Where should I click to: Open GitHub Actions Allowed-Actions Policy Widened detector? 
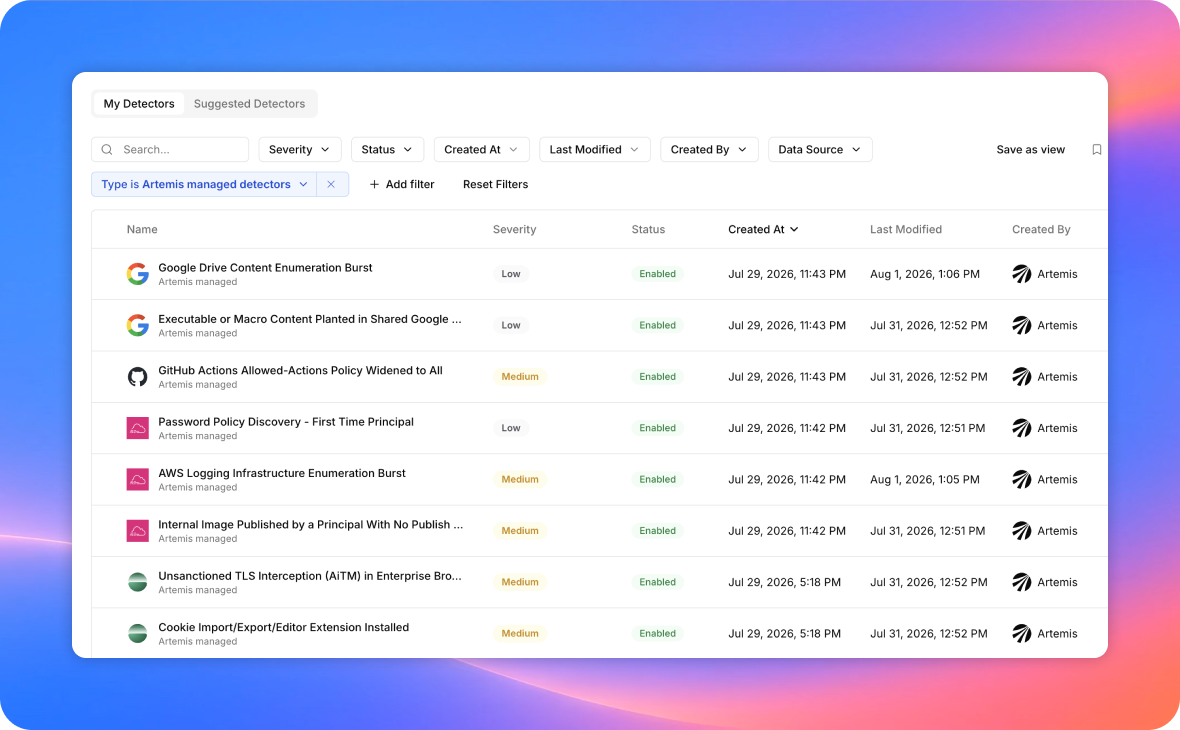point(300,370)
